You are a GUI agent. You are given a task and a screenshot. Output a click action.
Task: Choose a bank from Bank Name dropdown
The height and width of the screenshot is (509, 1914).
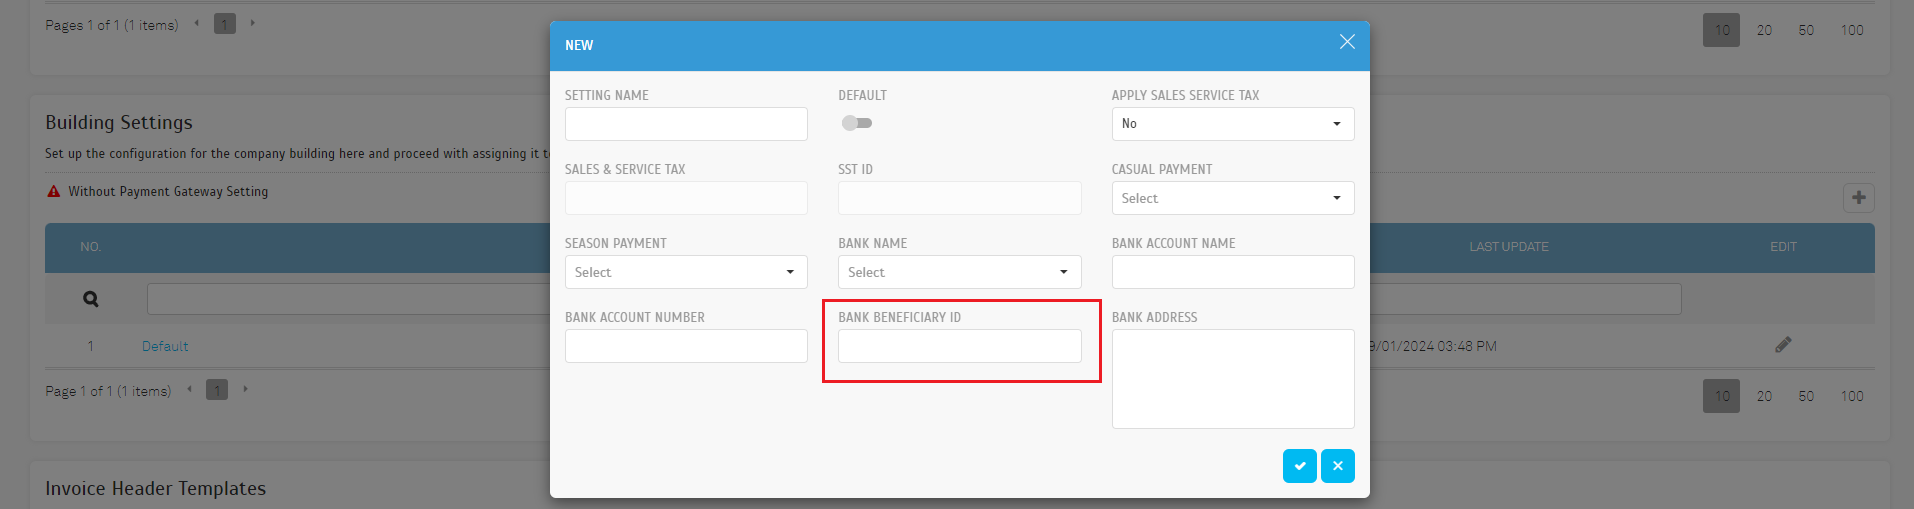tap(958, 272)
